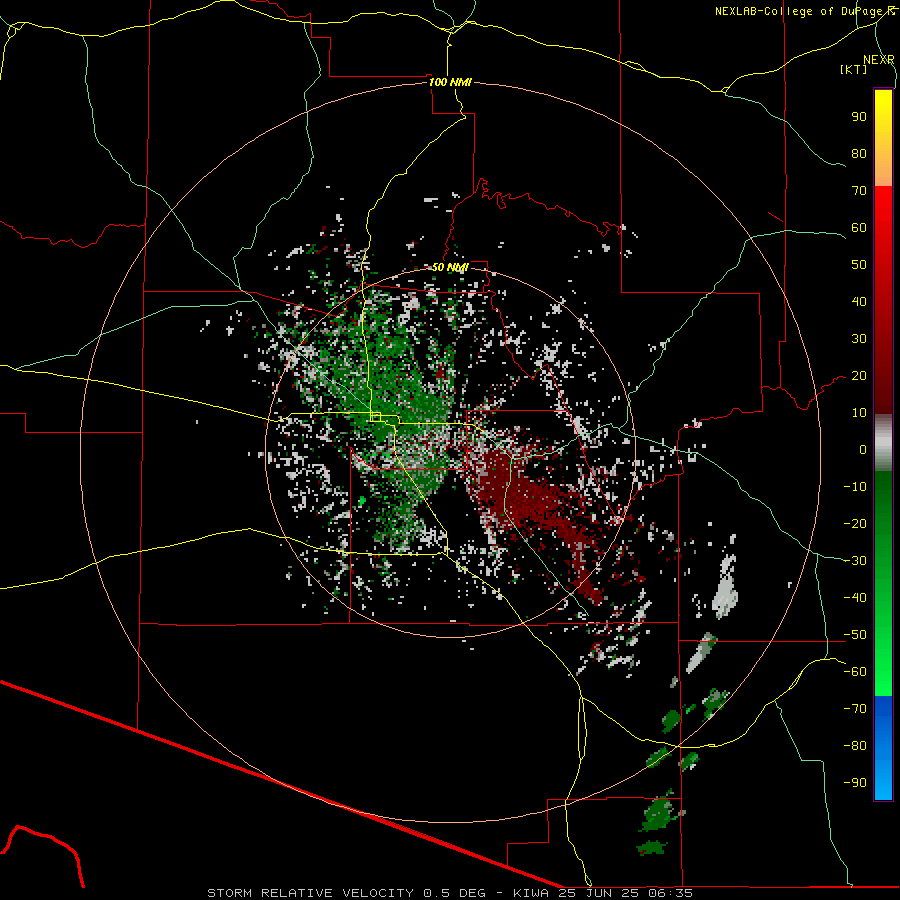The height and width of the screenshot is (900, 900).
Task: Click the -70 scale value
Action: (x=855, y=709)
